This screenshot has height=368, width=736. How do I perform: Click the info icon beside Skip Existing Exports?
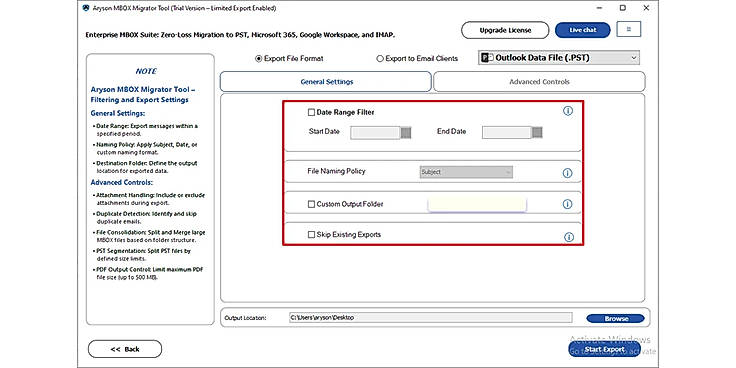pos(568,237)
